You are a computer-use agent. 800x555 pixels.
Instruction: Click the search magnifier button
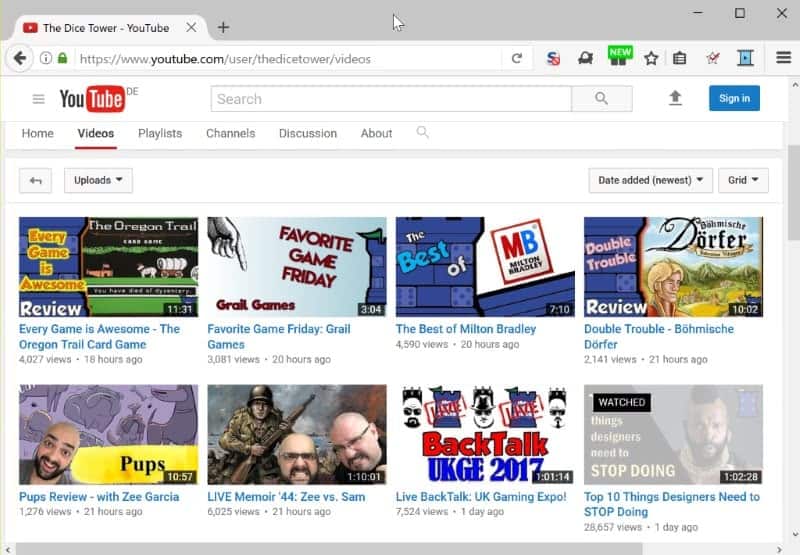tap(602, 98)
